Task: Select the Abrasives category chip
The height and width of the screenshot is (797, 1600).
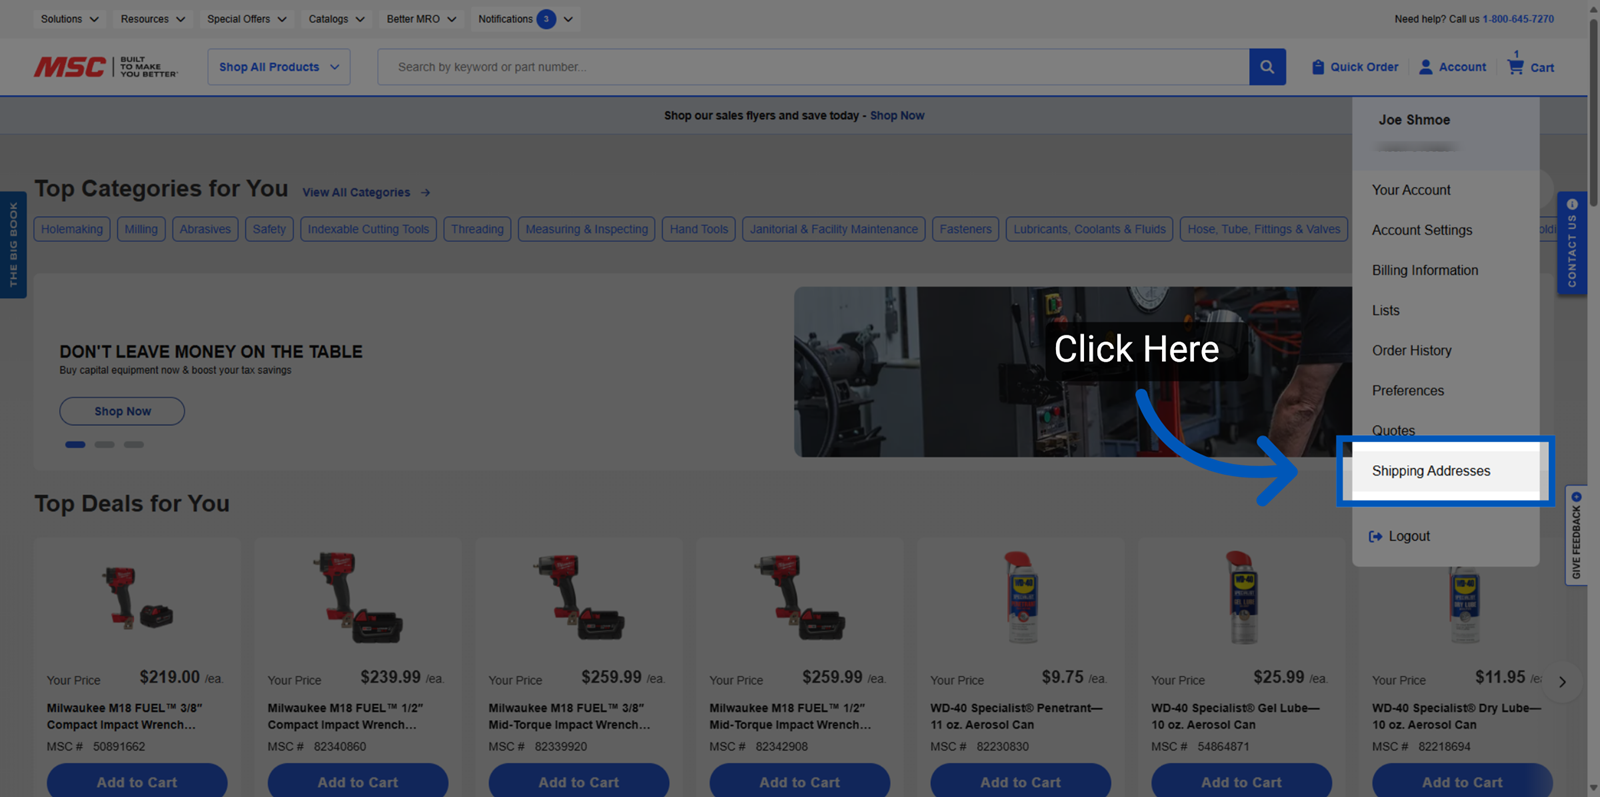Action: 205,229
